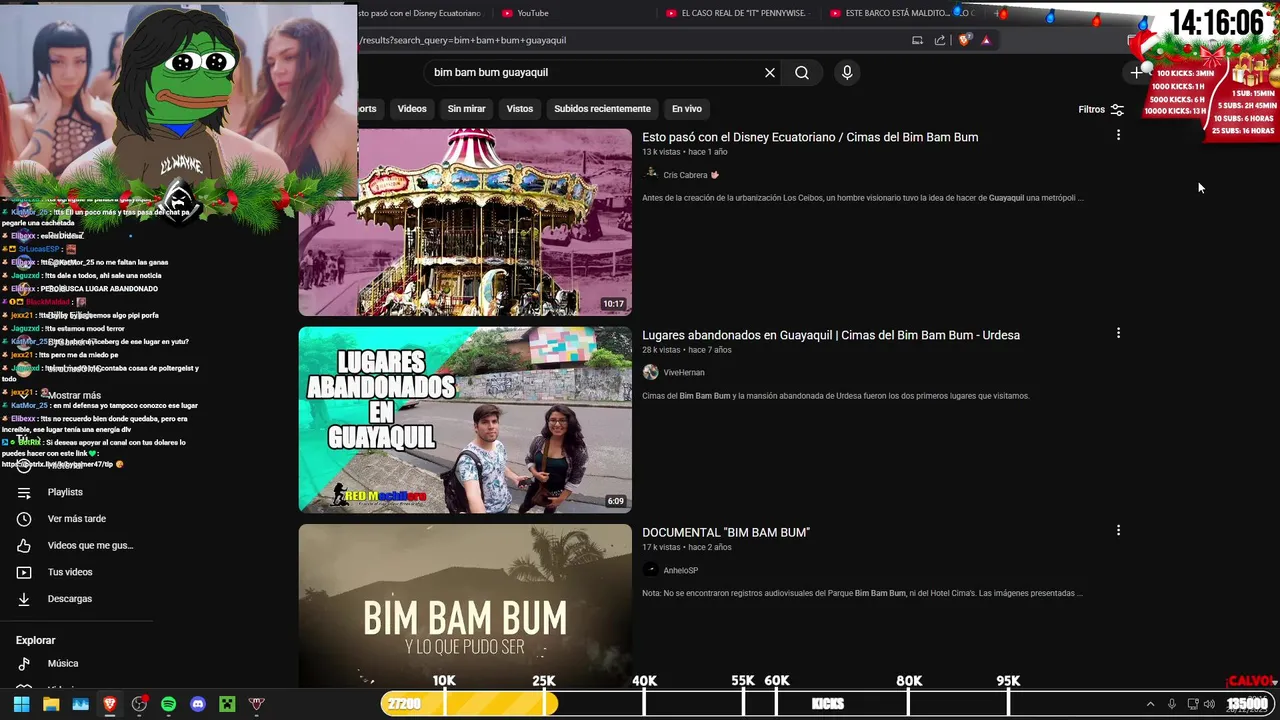The height and width of the screenshot is (720, 1280).
Task: Open Brave browser from the taskbar
Action: (109, 704)
